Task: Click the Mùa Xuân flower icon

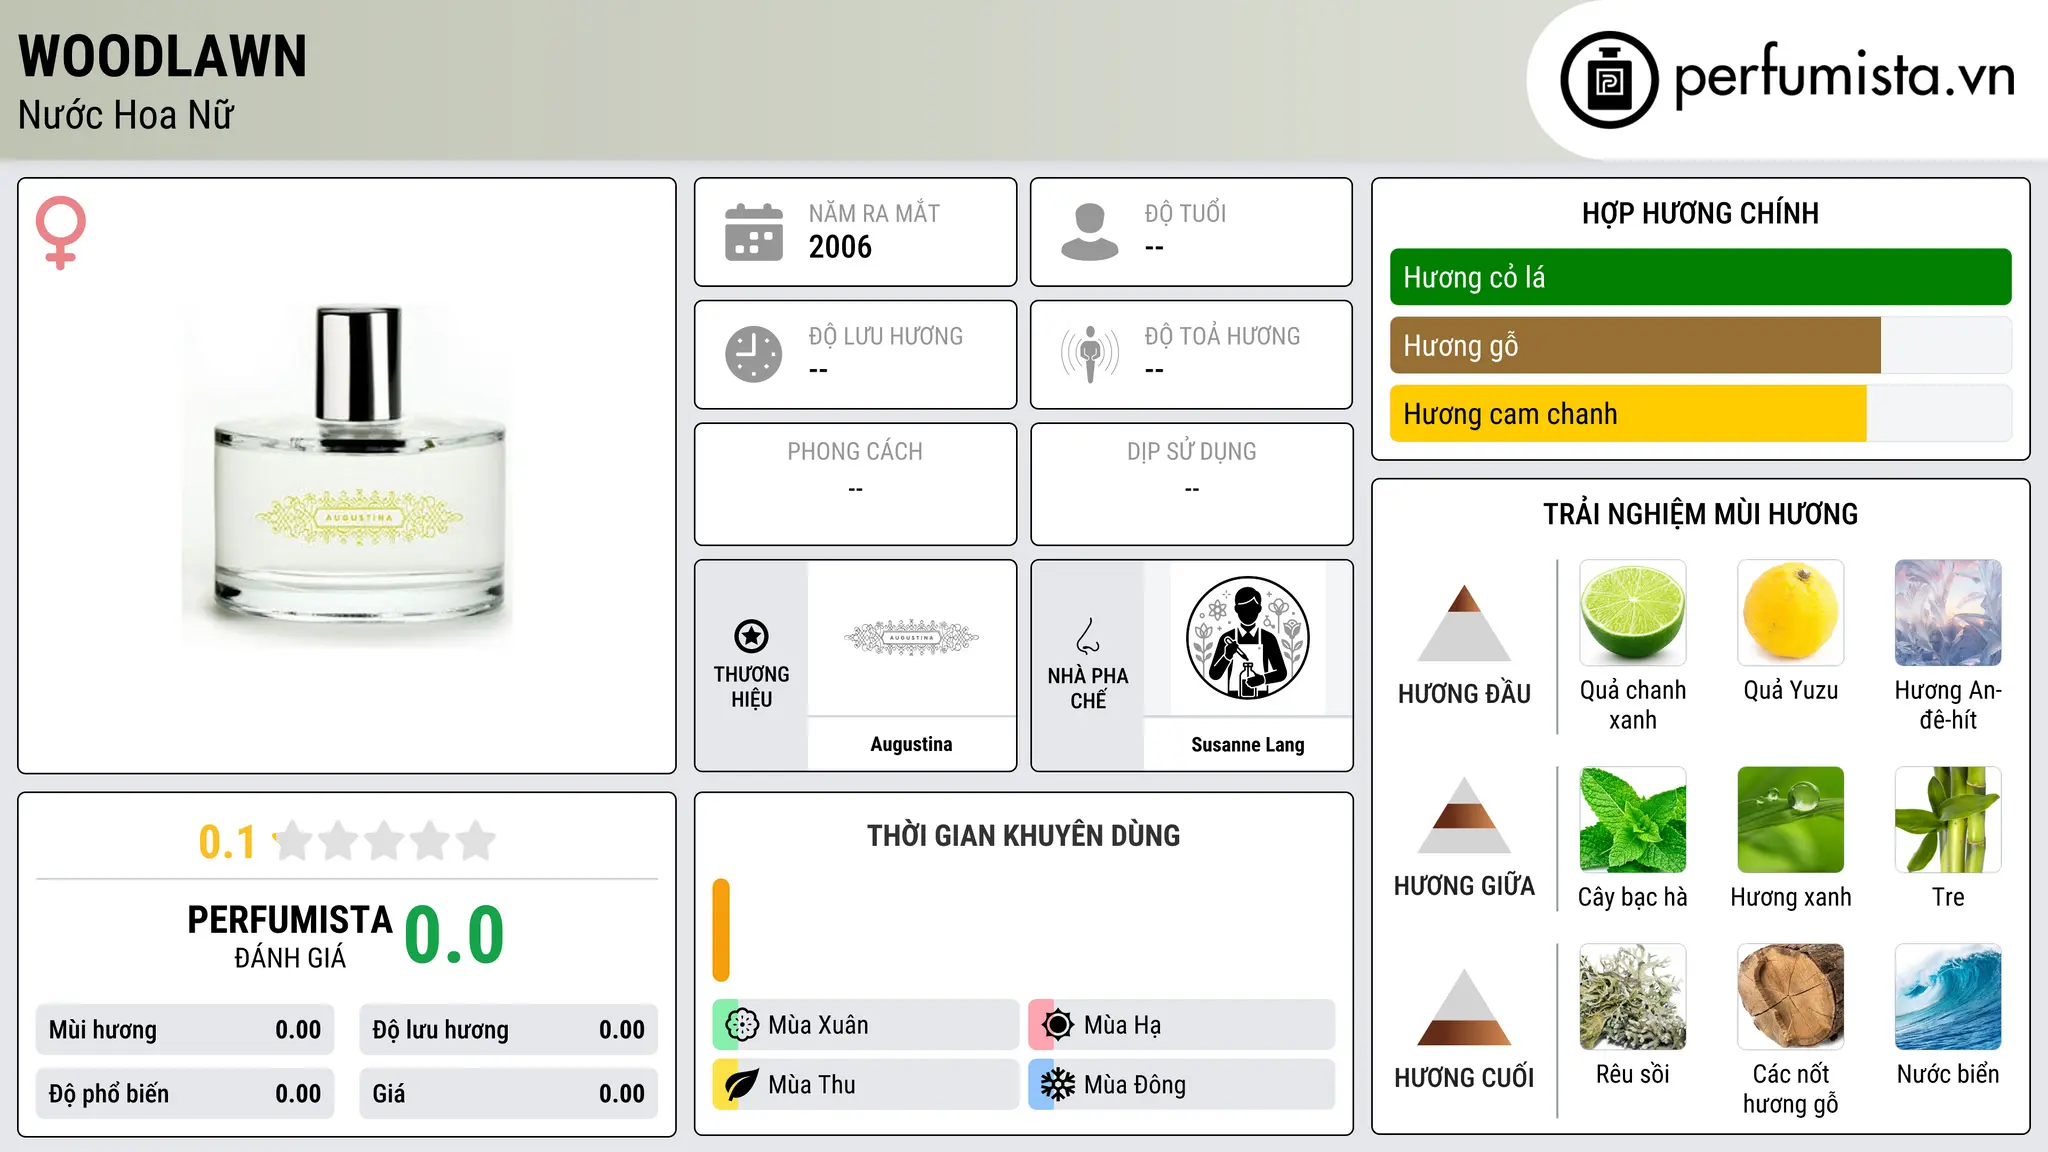Action: point(741,1025)
